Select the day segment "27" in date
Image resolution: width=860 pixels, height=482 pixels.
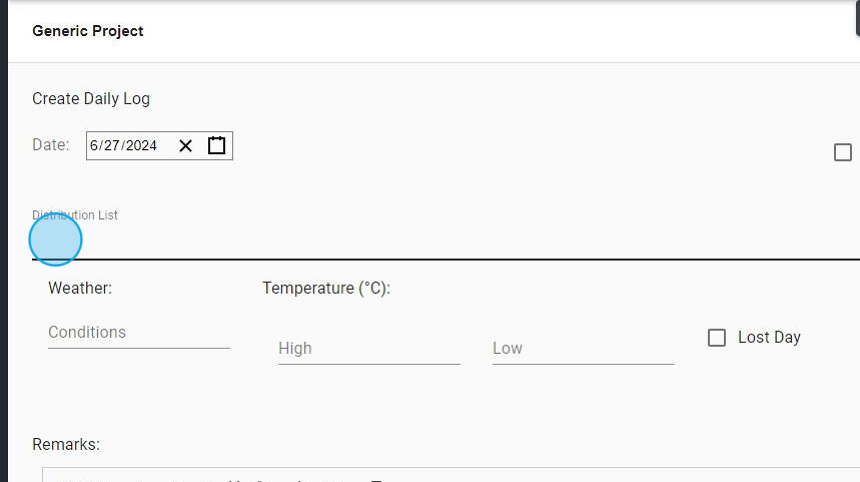(112, 146)
